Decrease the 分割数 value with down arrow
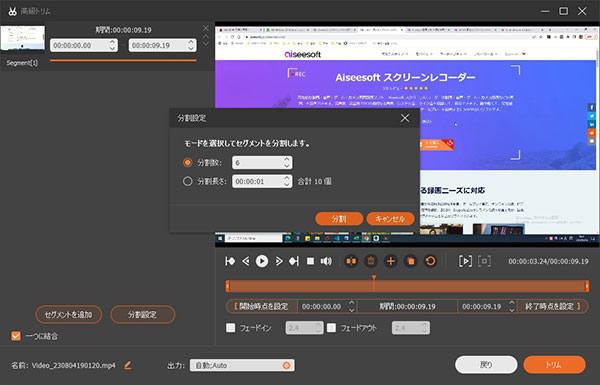 tap(287, 166)
